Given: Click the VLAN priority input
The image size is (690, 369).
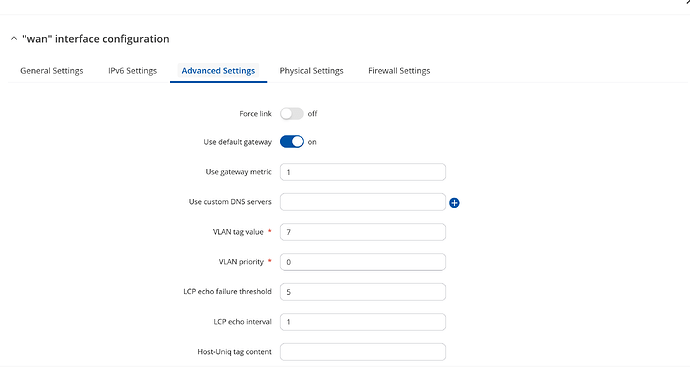Looking at the screenshot, I should (x=363, y=262).
